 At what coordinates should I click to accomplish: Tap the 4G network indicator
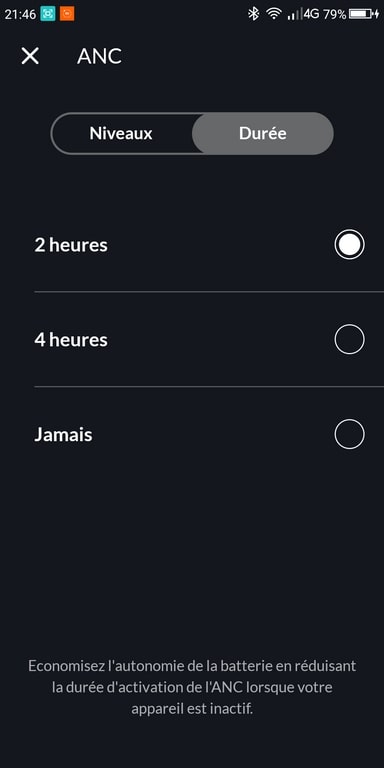311,14
